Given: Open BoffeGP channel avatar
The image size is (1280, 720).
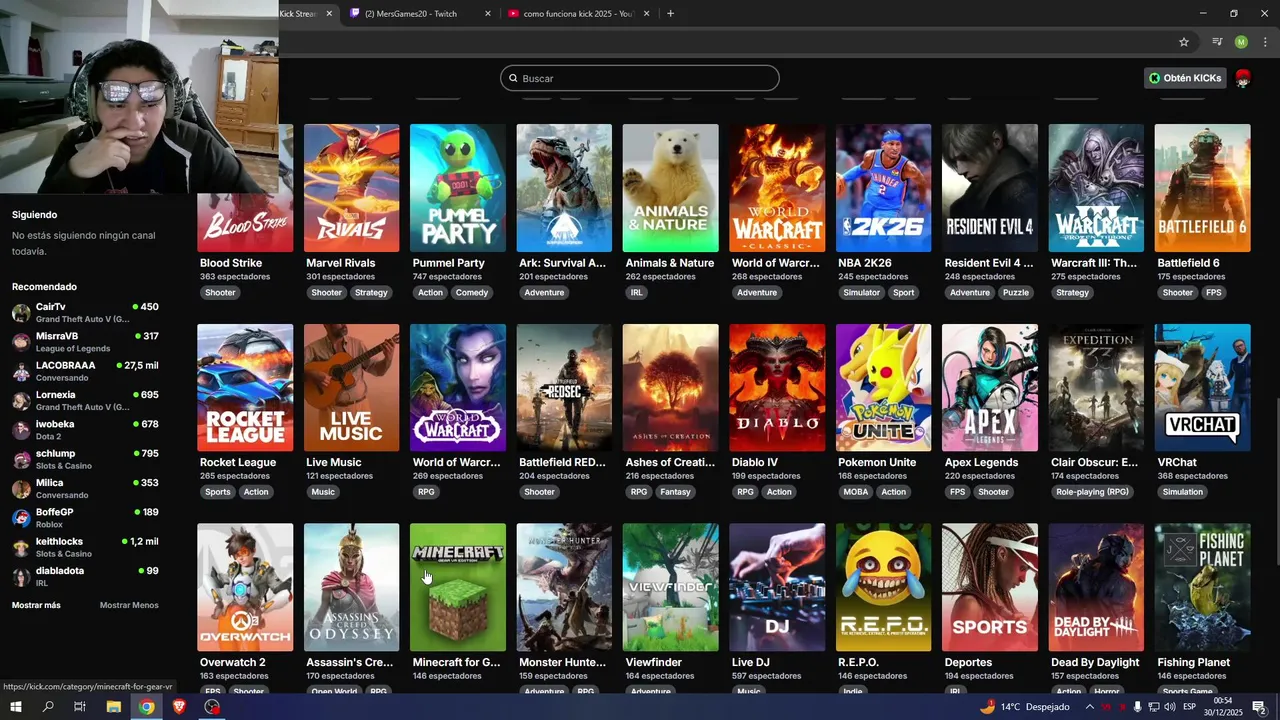Looking at the screenshot, I should pos(21,518).
